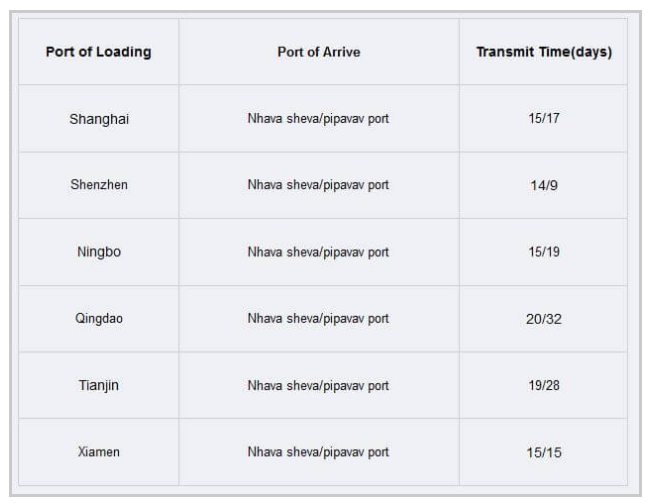Click the Transmit Time(days) column header
Viewport: 651px width, 503px height.
(544, 53)
